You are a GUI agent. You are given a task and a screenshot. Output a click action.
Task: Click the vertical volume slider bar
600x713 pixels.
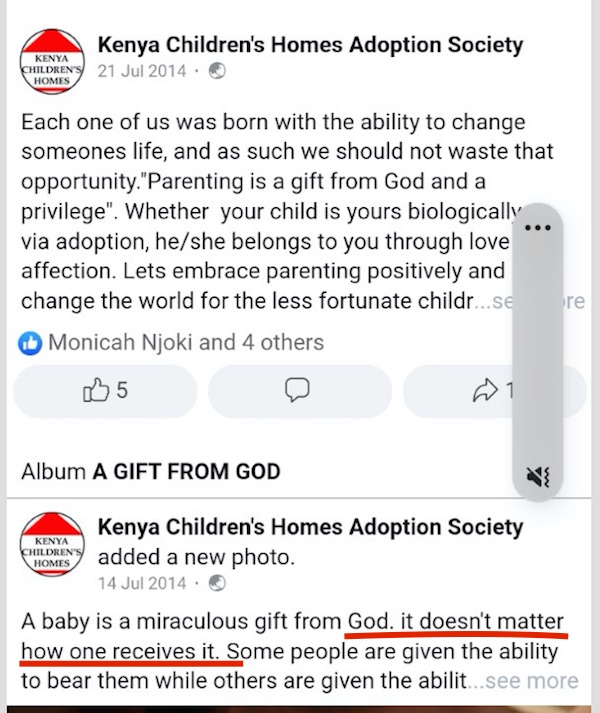coord(538,350)
